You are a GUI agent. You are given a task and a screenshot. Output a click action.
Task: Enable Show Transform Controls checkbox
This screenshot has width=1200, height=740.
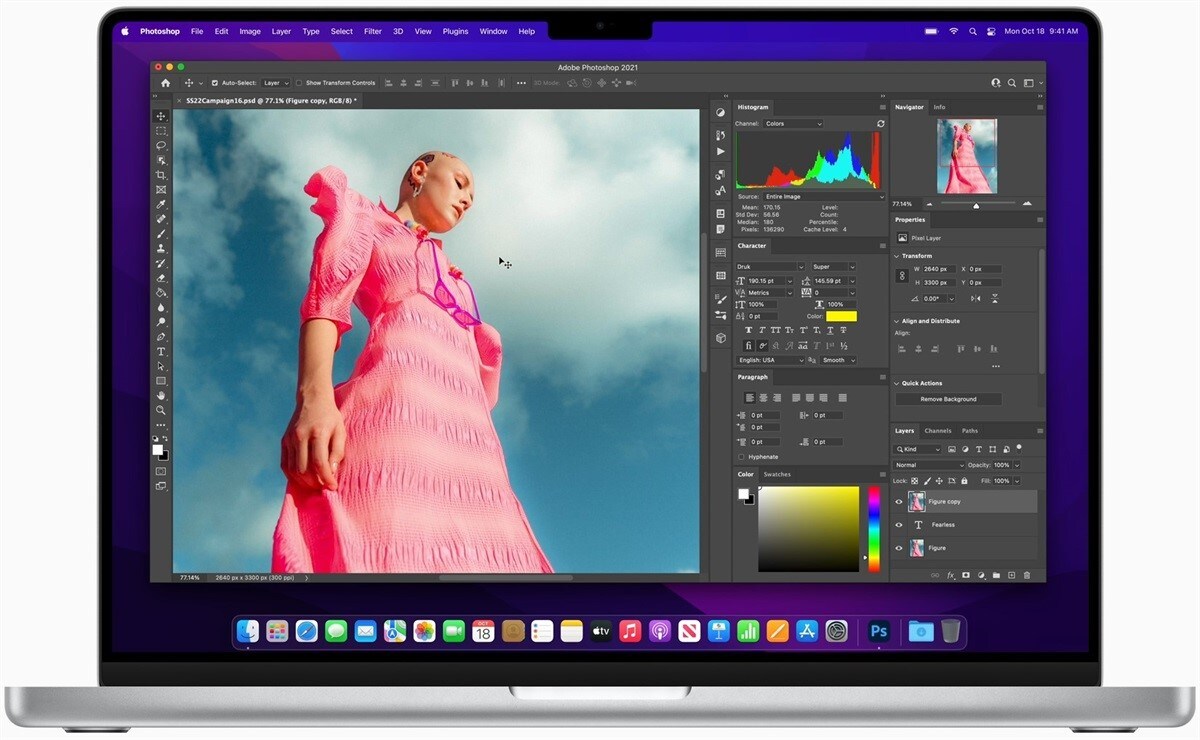299,83
